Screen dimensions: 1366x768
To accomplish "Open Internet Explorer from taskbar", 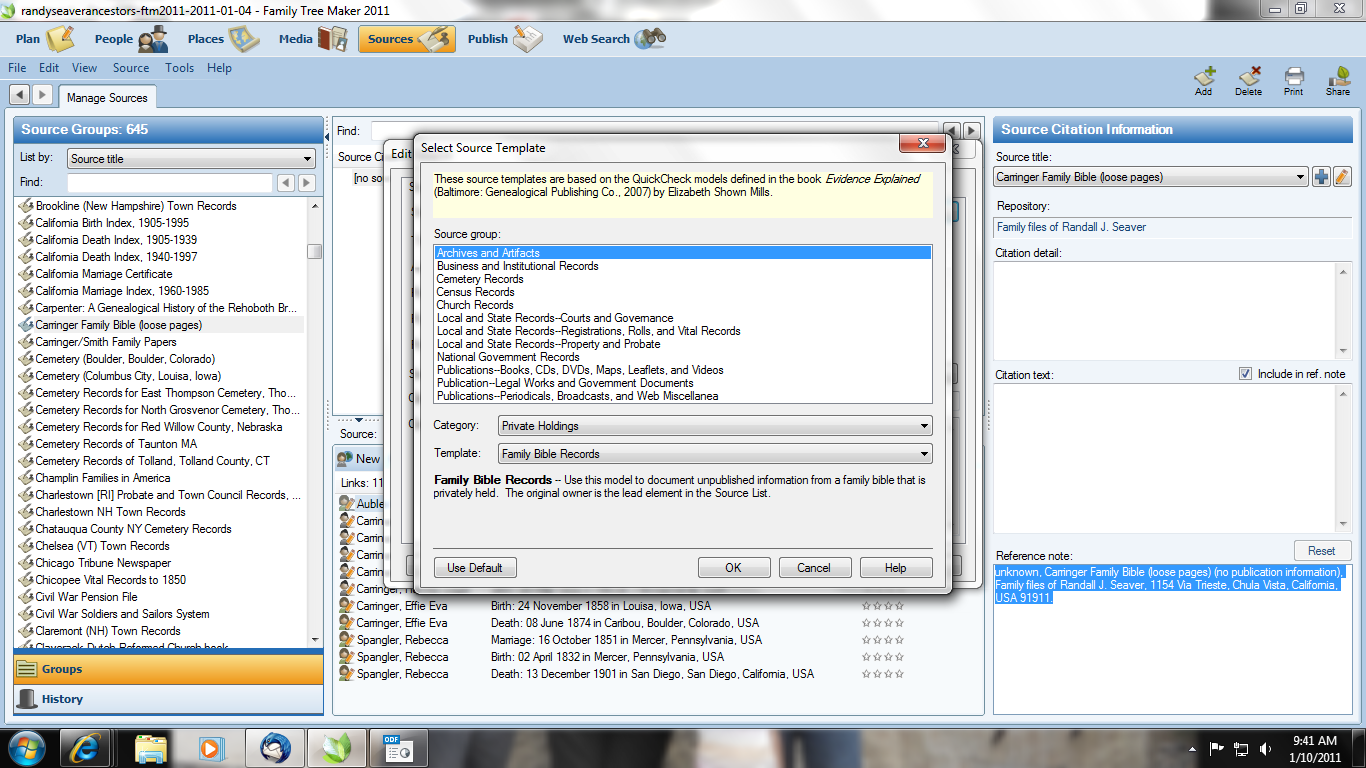I will point(86,747).
